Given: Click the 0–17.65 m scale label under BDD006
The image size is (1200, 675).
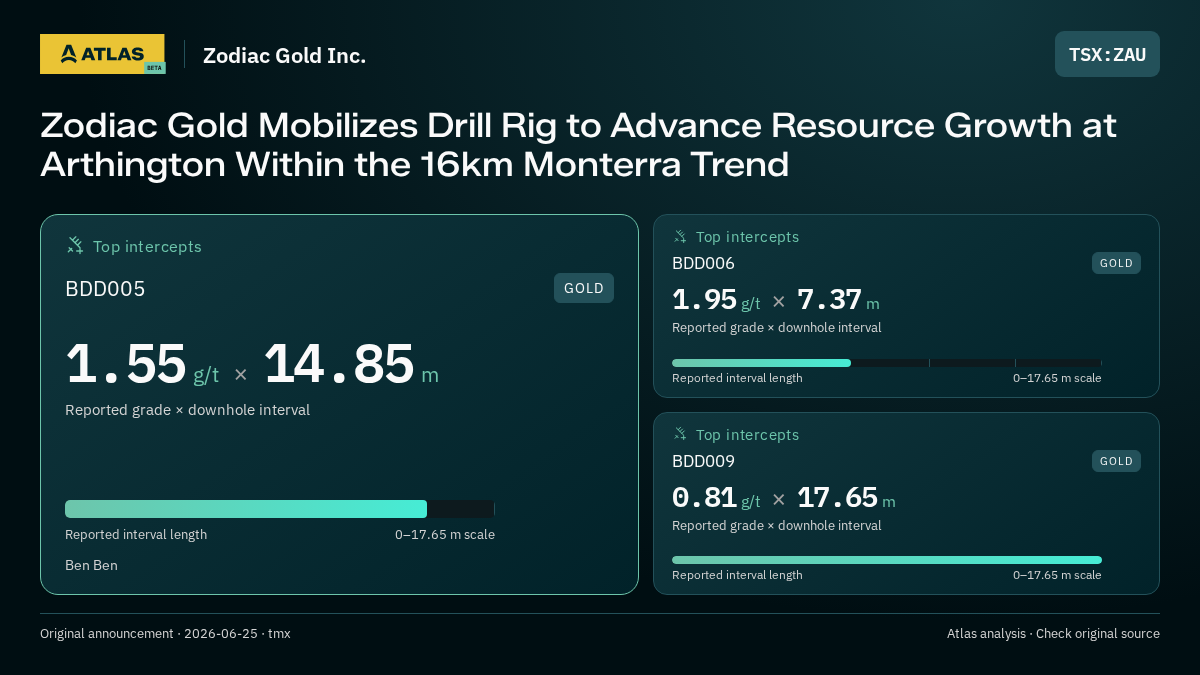Looking at the screenshot, I should (1057, 378).
